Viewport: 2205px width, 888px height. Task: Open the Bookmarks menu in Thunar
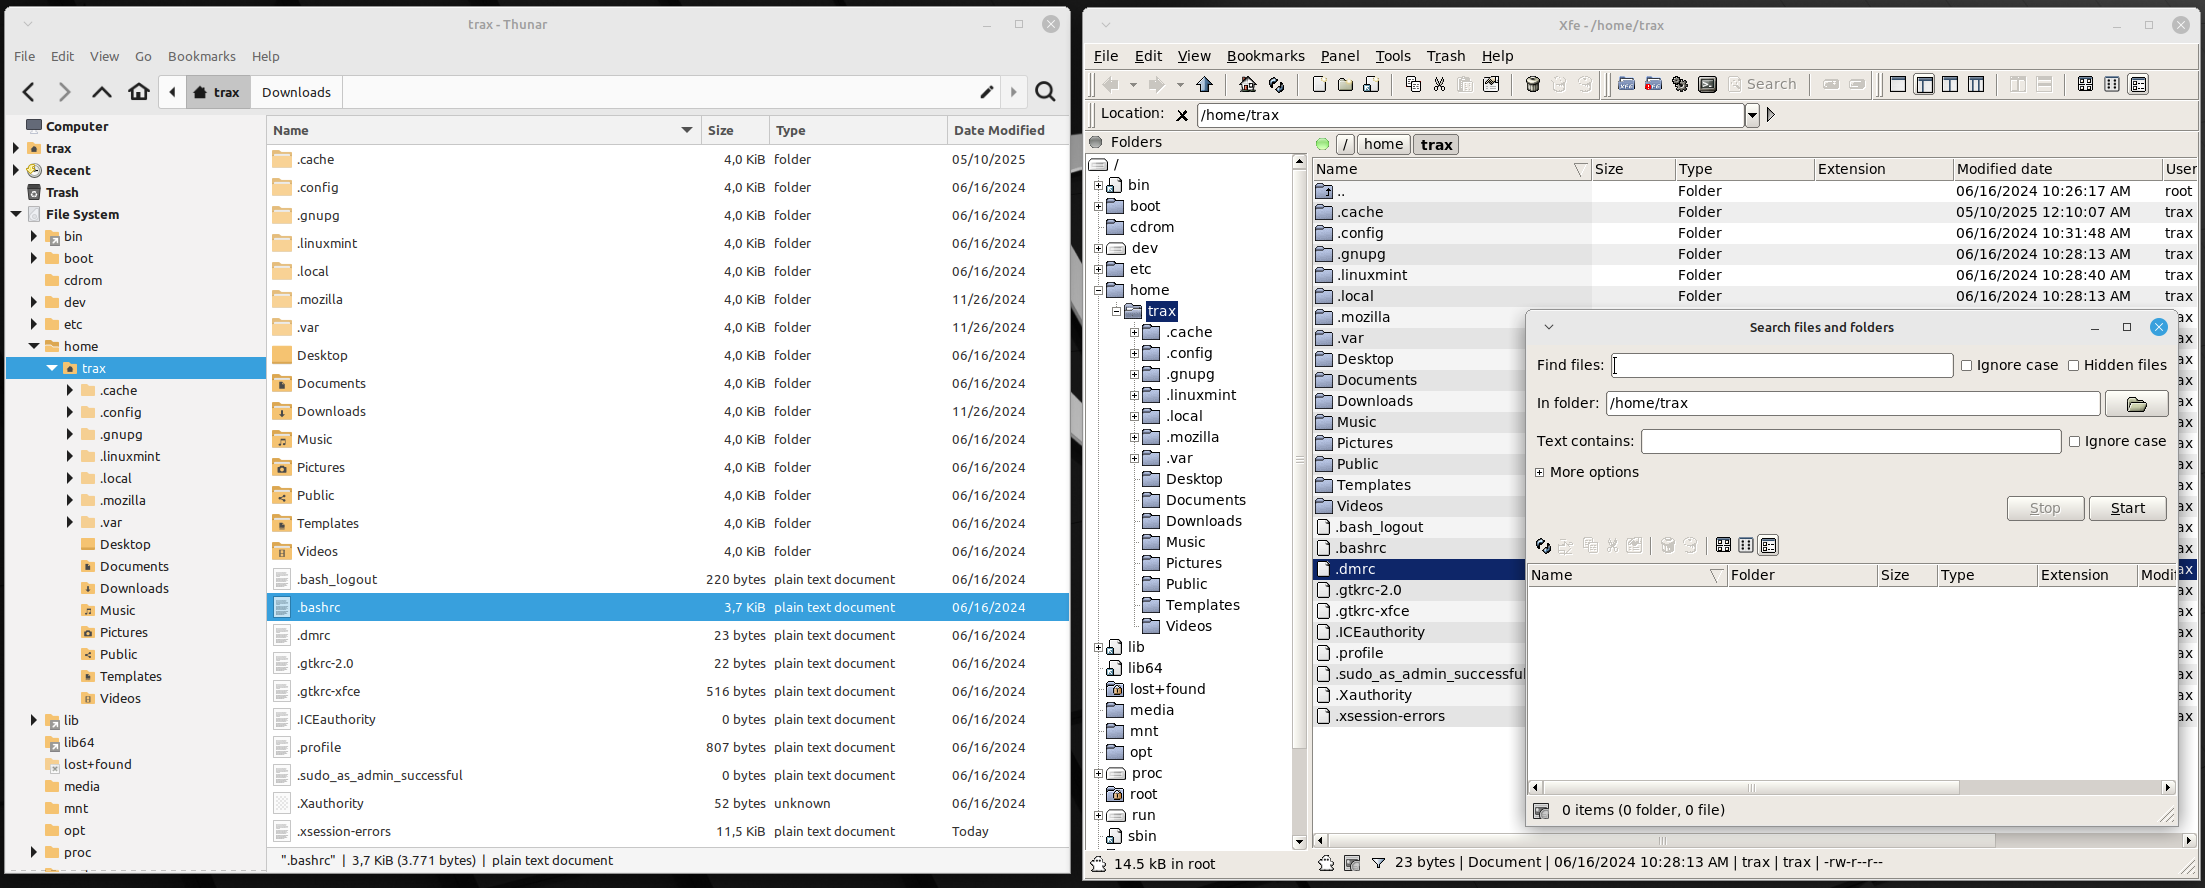202,56
